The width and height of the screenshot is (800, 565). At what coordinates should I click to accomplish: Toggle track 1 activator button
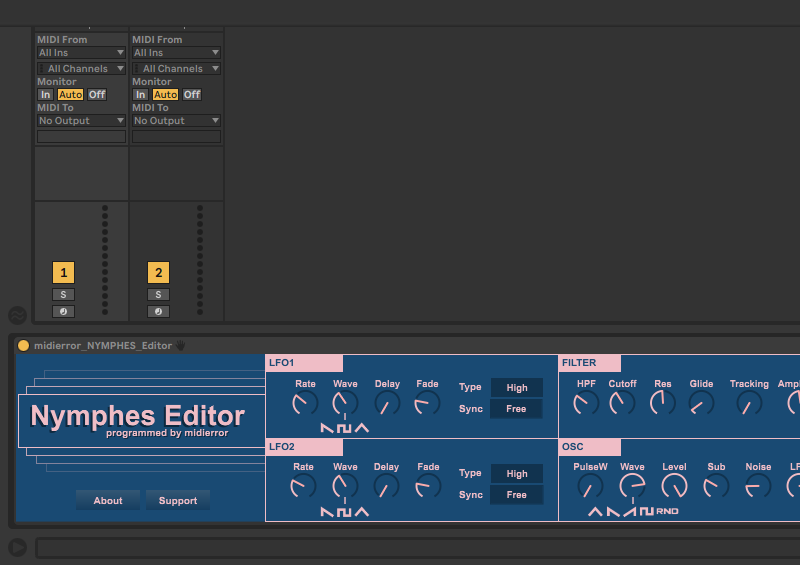pos(63,273)
